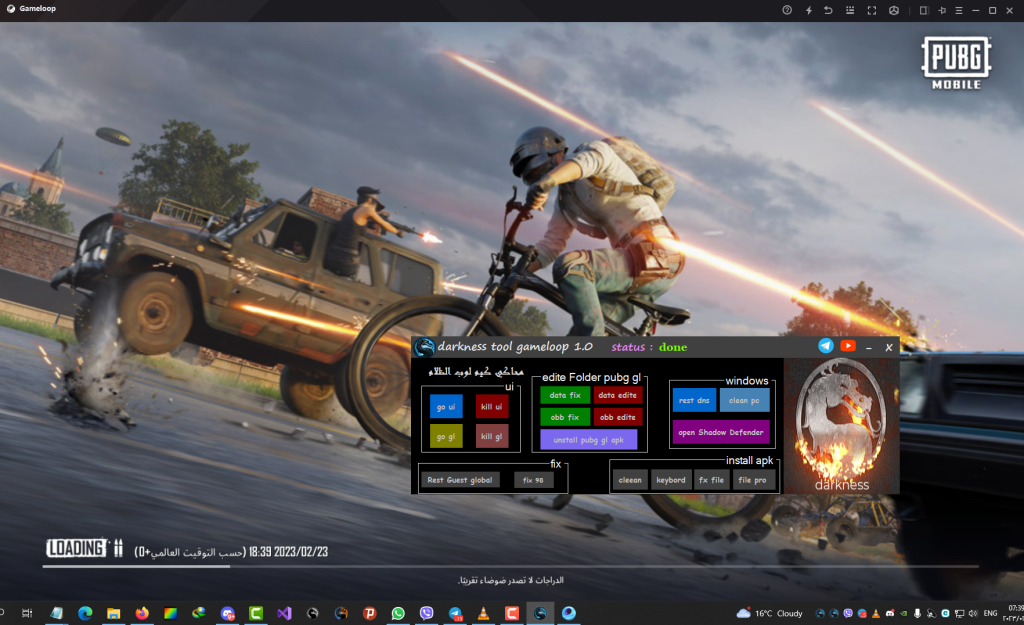The image size is (1024, 625).
Task: Click the green 'data fix' button
Action: pos(565,395)
